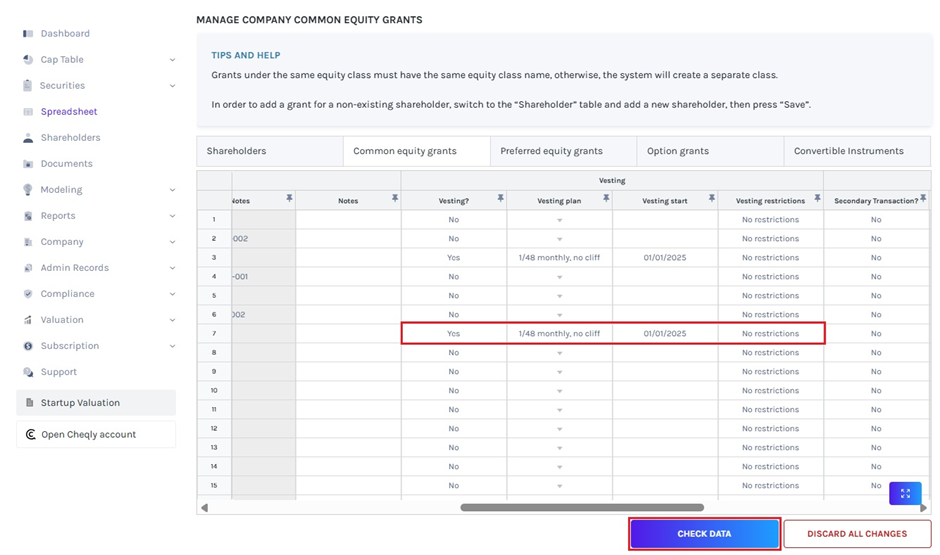Image resolution: width=940 pixels, height=555 pixels.
Task: Open the Option grants tab
Action: pos(678,151)
